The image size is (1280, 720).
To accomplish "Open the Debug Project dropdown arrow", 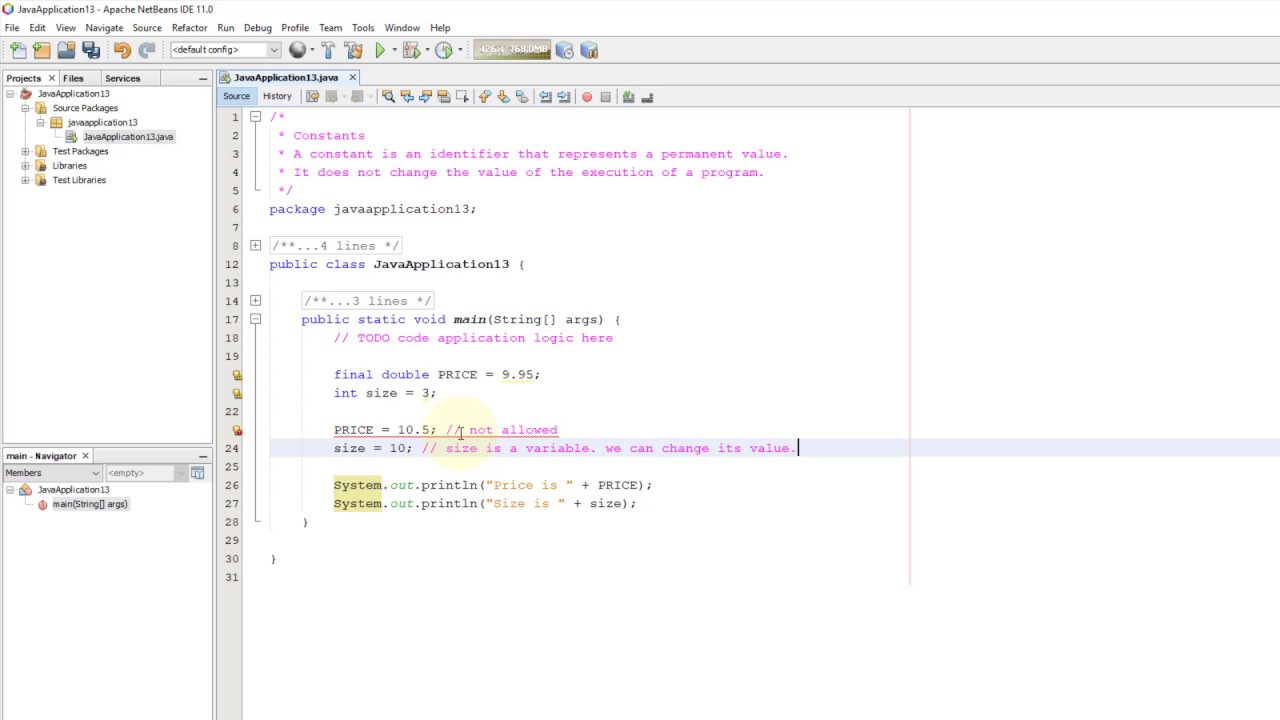I will tap(426, 50).
